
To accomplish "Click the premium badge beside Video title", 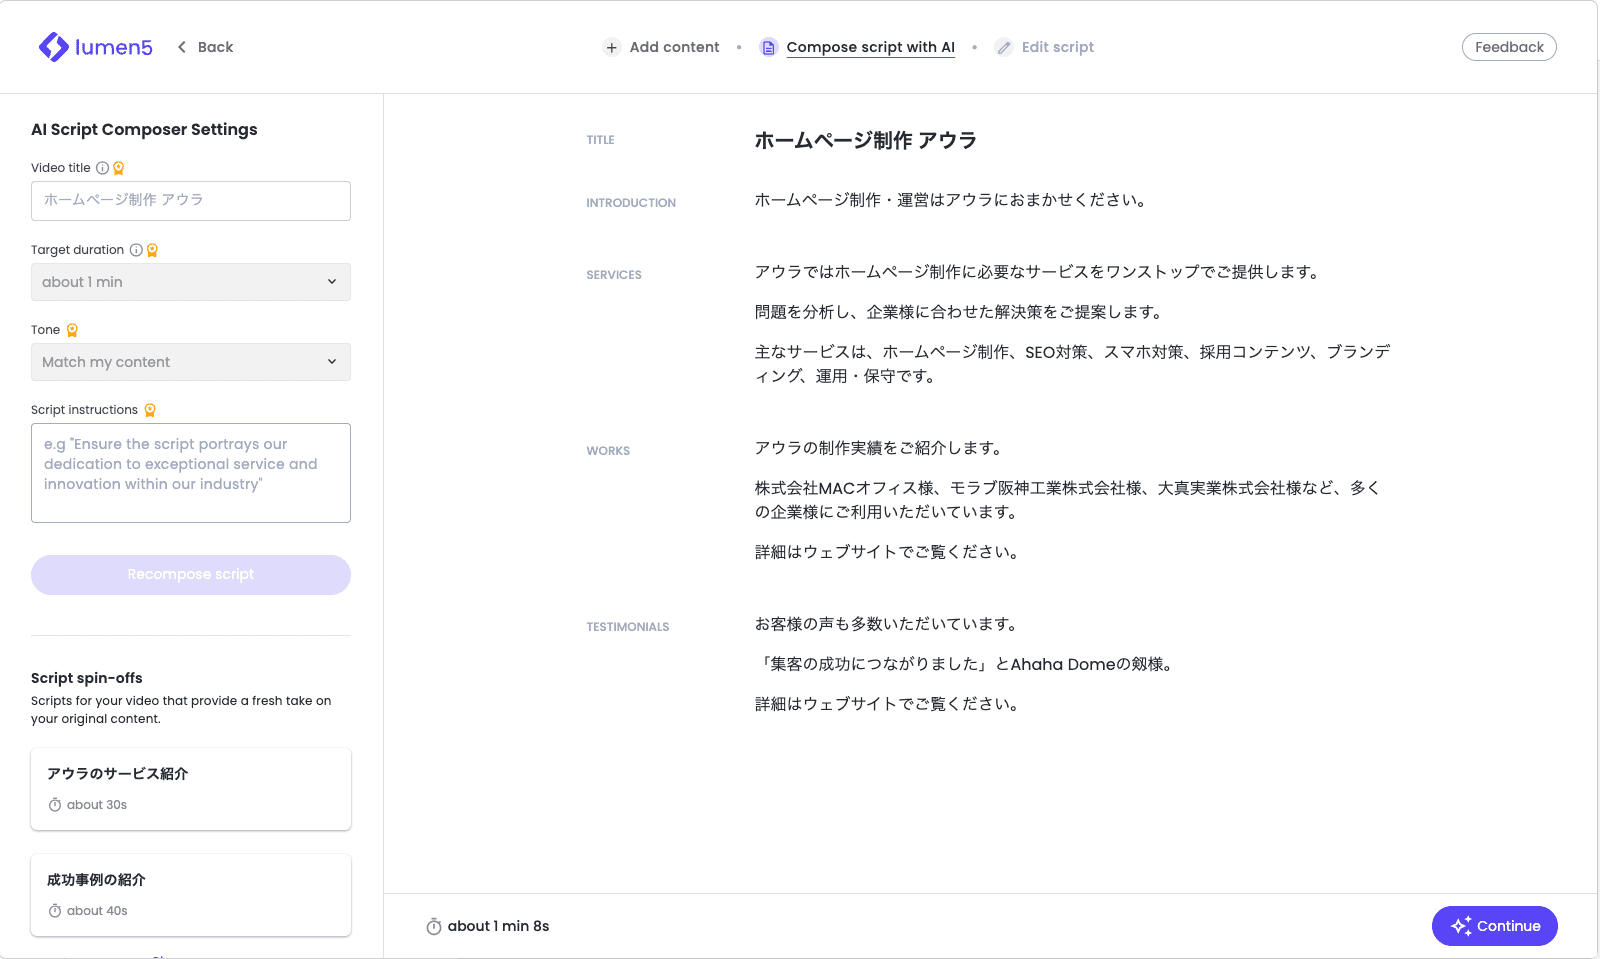I will click(x=119, y=168).
